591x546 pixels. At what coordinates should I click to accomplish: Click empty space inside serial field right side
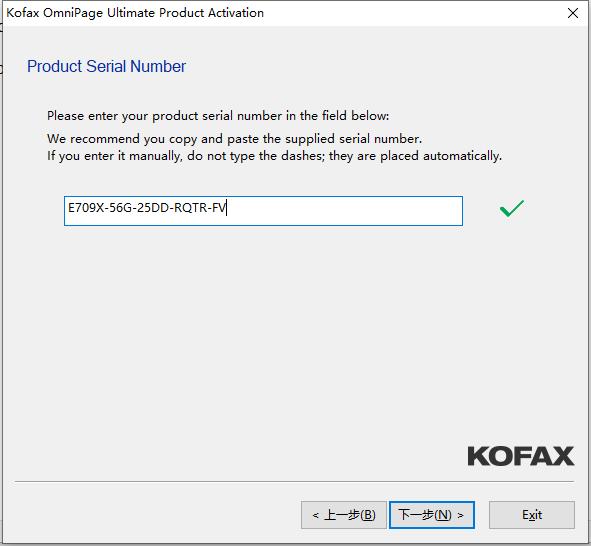pos(345,211)
